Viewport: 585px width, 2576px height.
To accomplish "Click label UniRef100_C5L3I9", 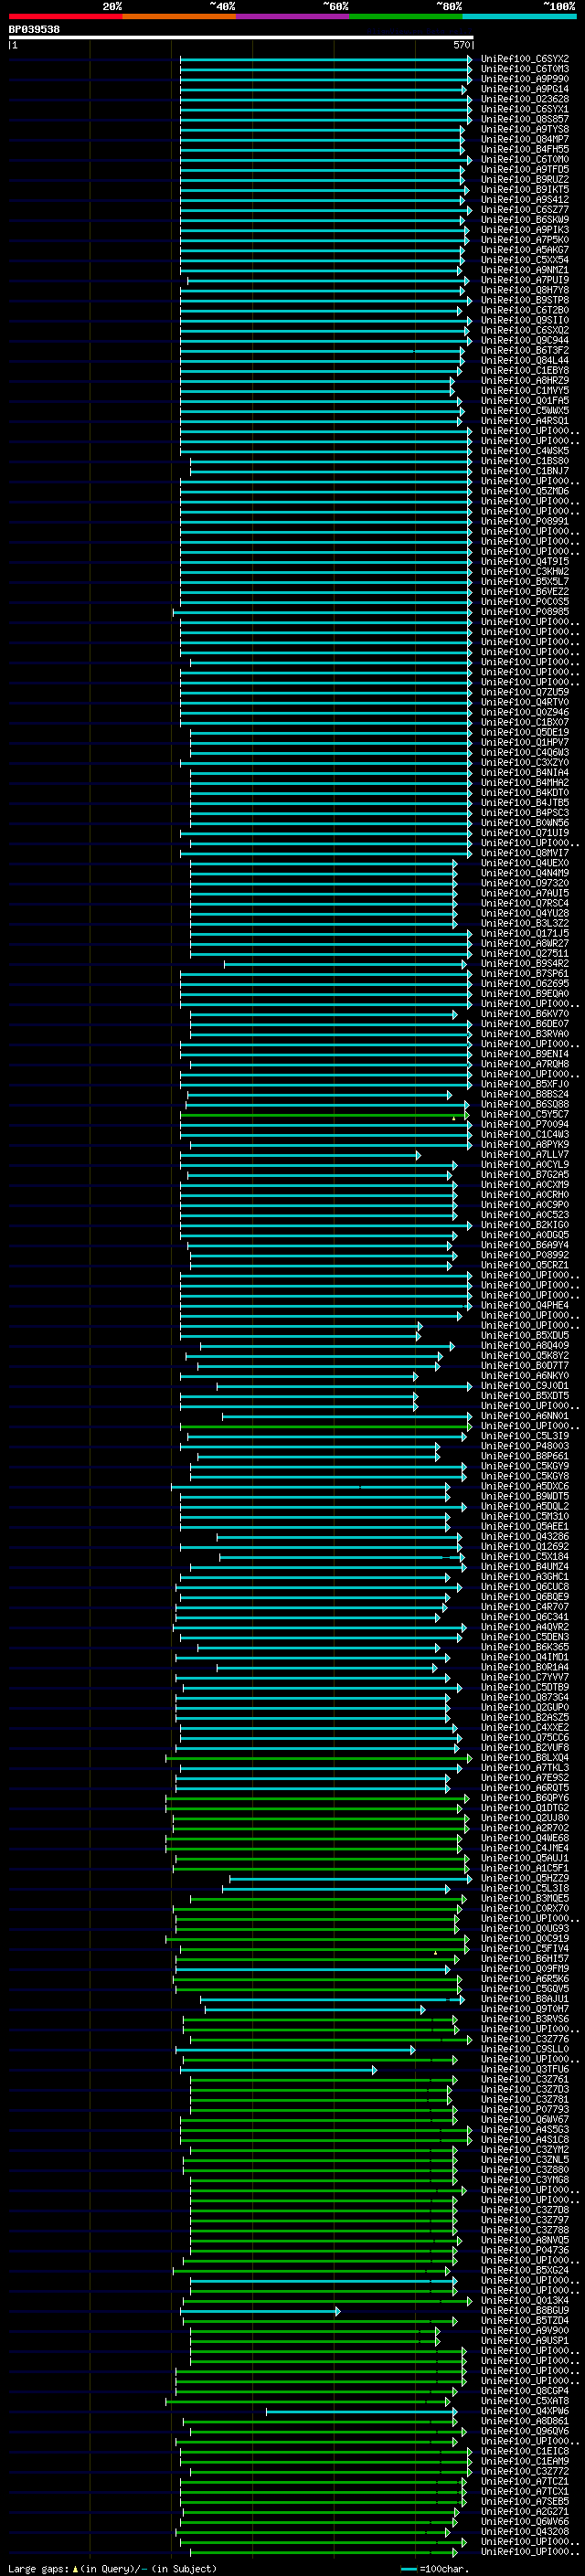I will coord(525,1437).
